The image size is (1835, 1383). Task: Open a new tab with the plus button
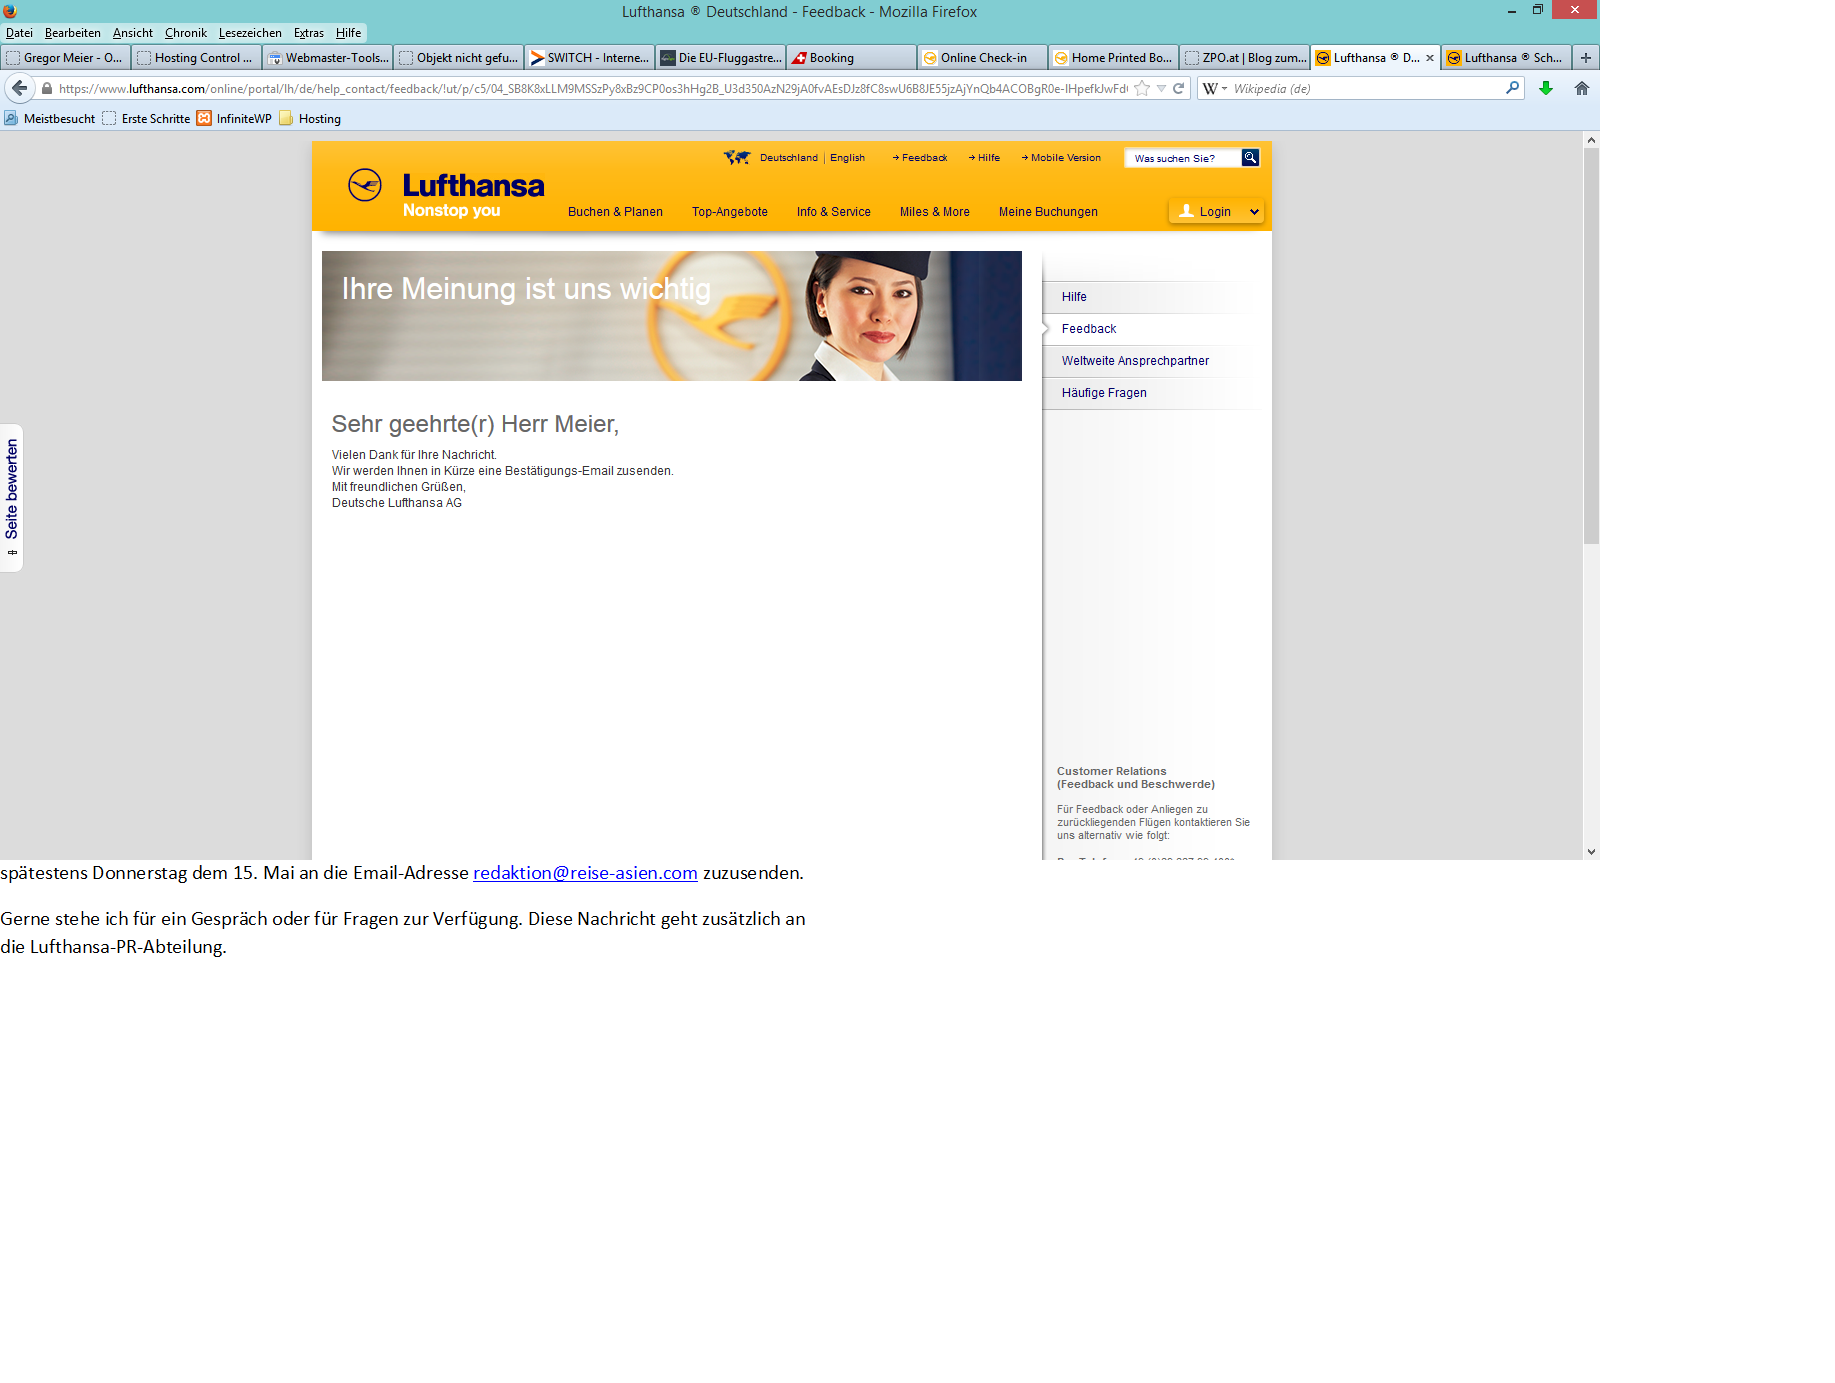[x=1586, y=58]
